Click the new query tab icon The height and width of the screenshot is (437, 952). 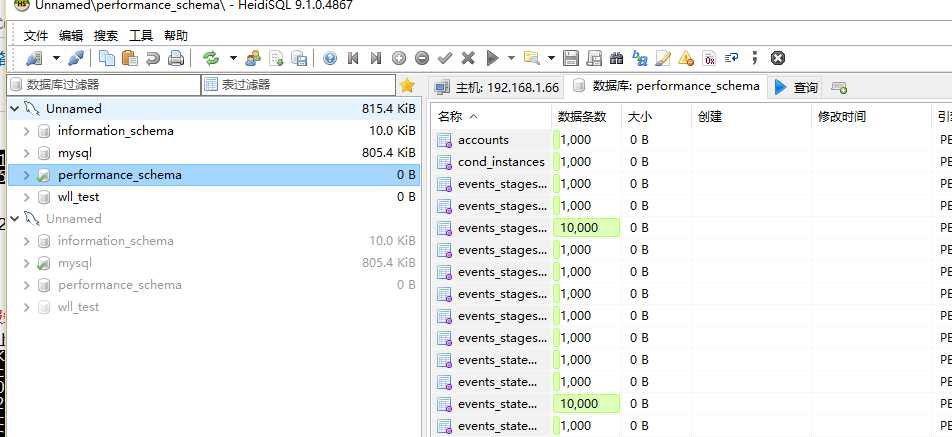[x=839, y=88]
